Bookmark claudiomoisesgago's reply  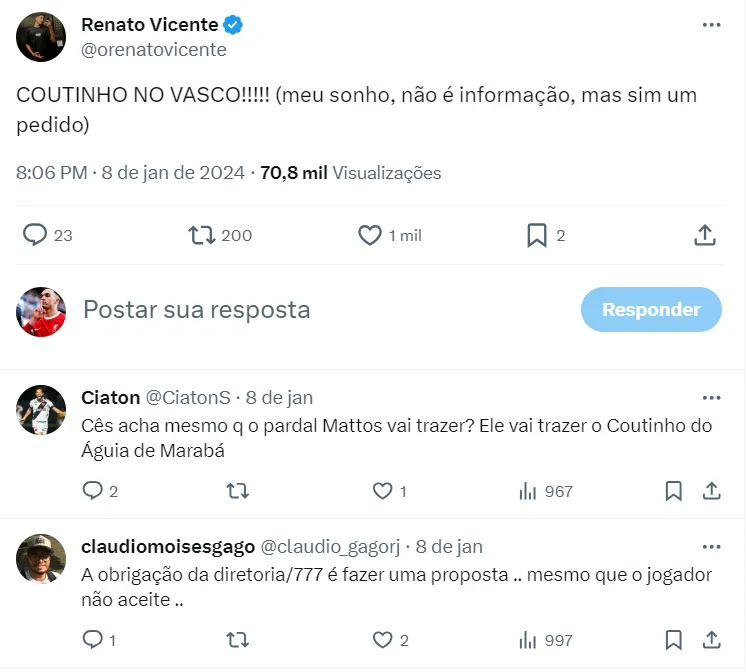point(674,639)
